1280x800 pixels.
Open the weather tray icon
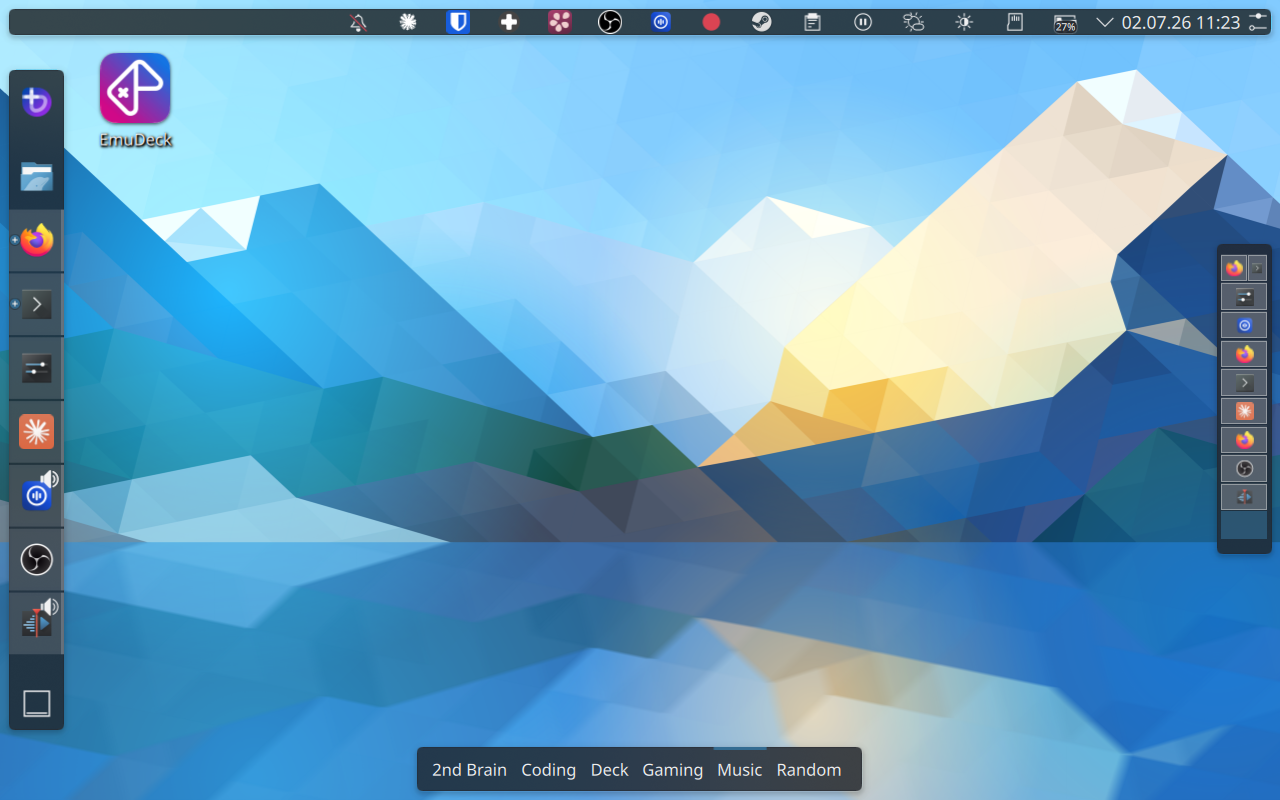pos(913,22)
